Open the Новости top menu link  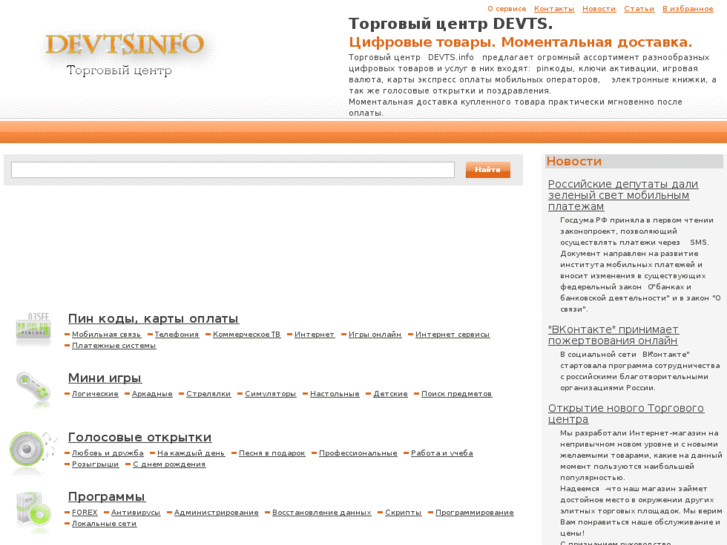599,9
